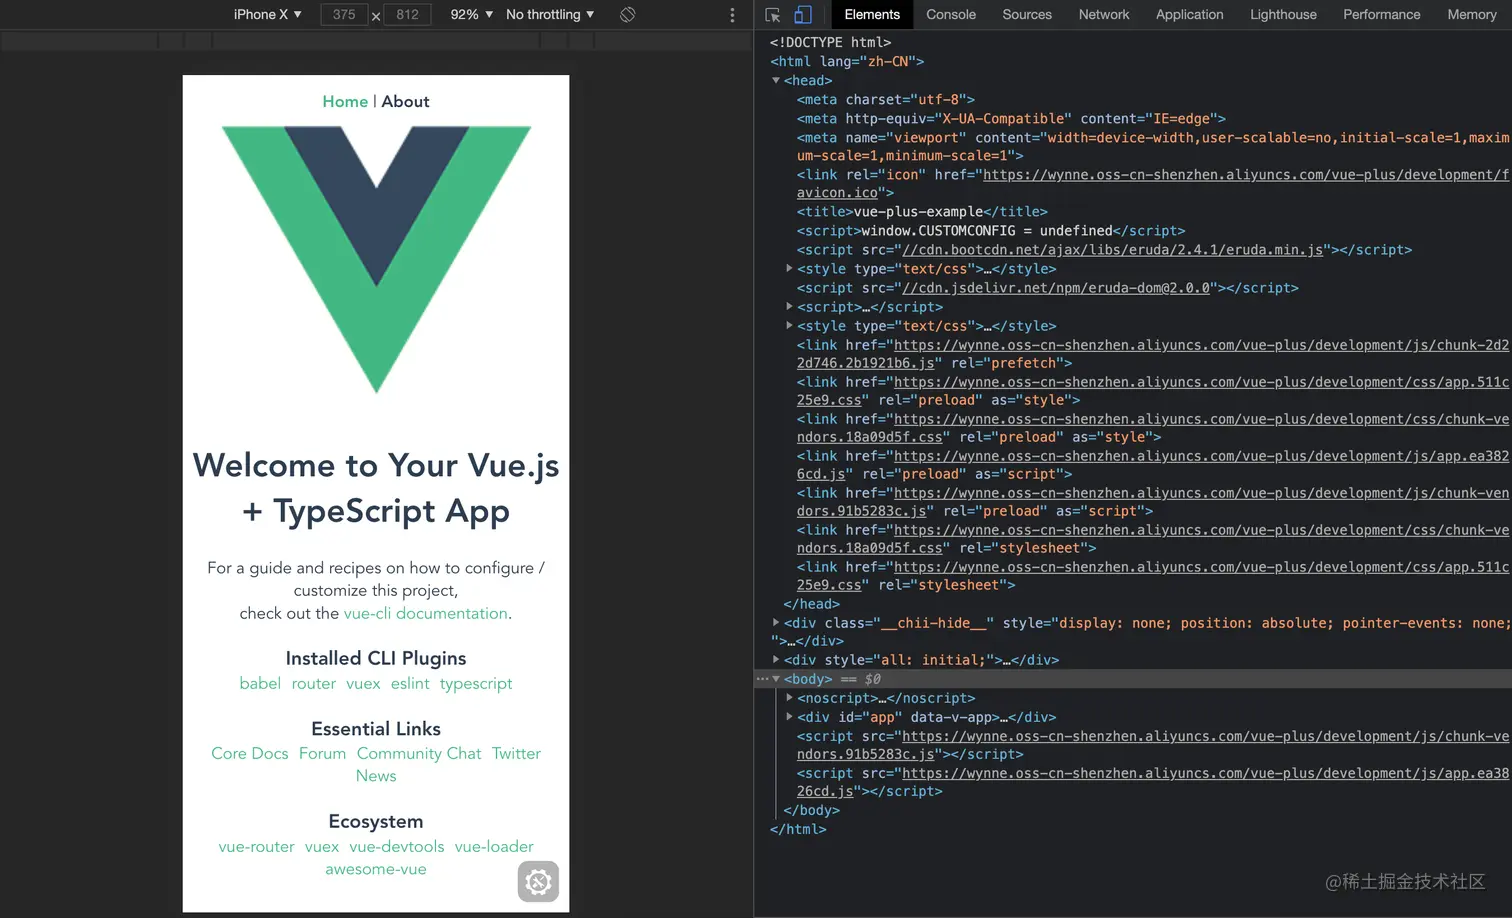The width and height of the screenshot is (1512, 918).
Task: Select the DOCTYPE html line
Action: 830,42
